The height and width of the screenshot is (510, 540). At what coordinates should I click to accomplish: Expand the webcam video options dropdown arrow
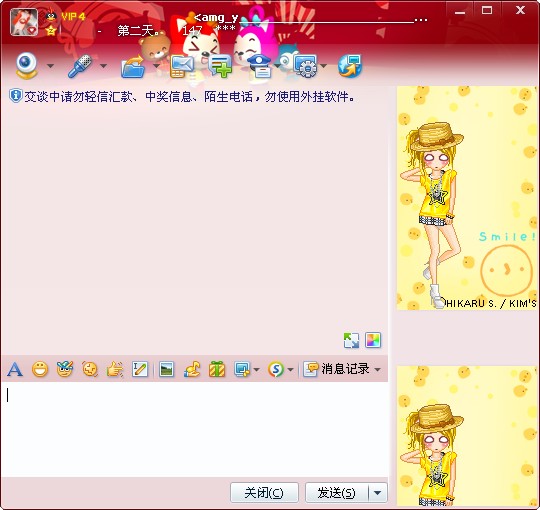coord(51,65)
